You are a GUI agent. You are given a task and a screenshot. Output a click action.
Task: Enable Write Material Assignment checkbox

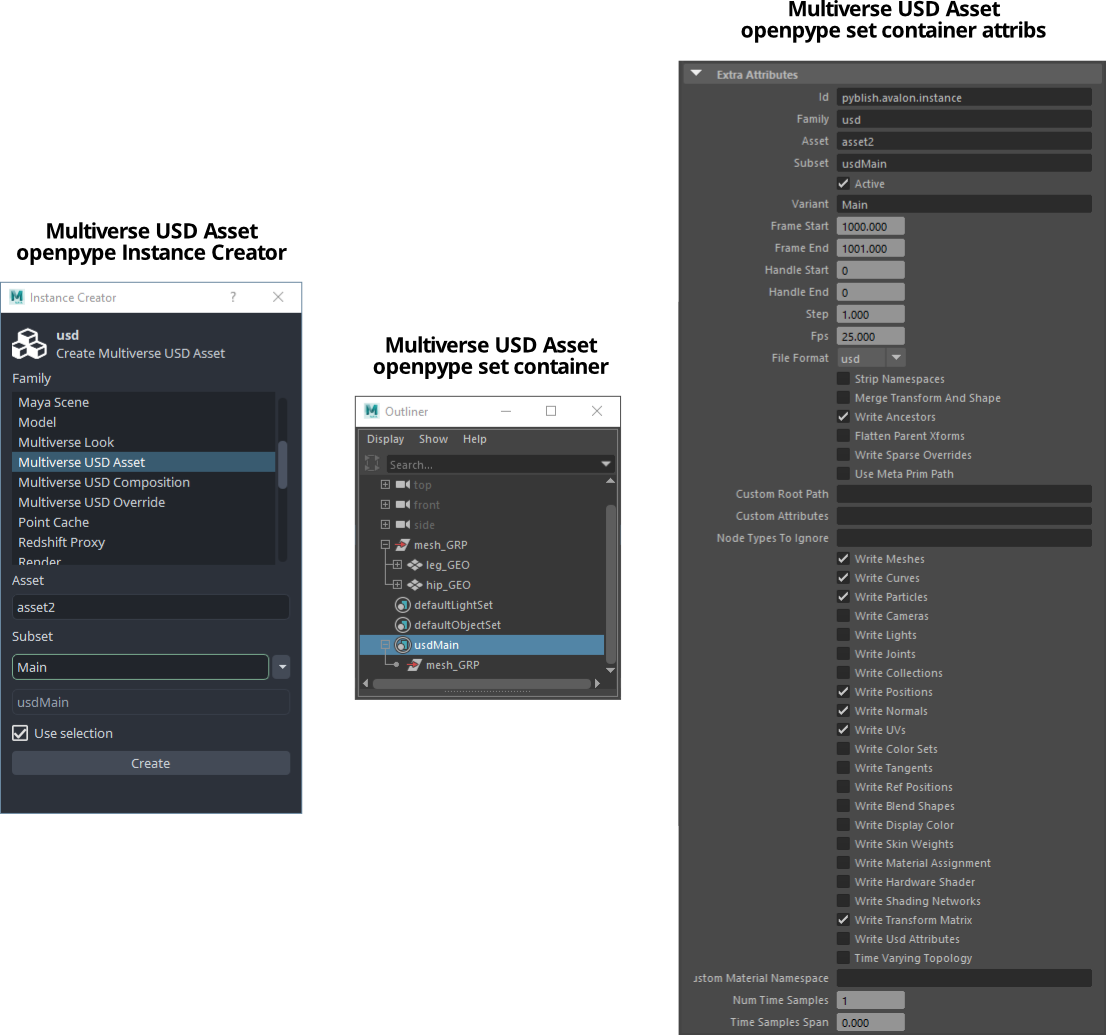[x=843, y=863]
